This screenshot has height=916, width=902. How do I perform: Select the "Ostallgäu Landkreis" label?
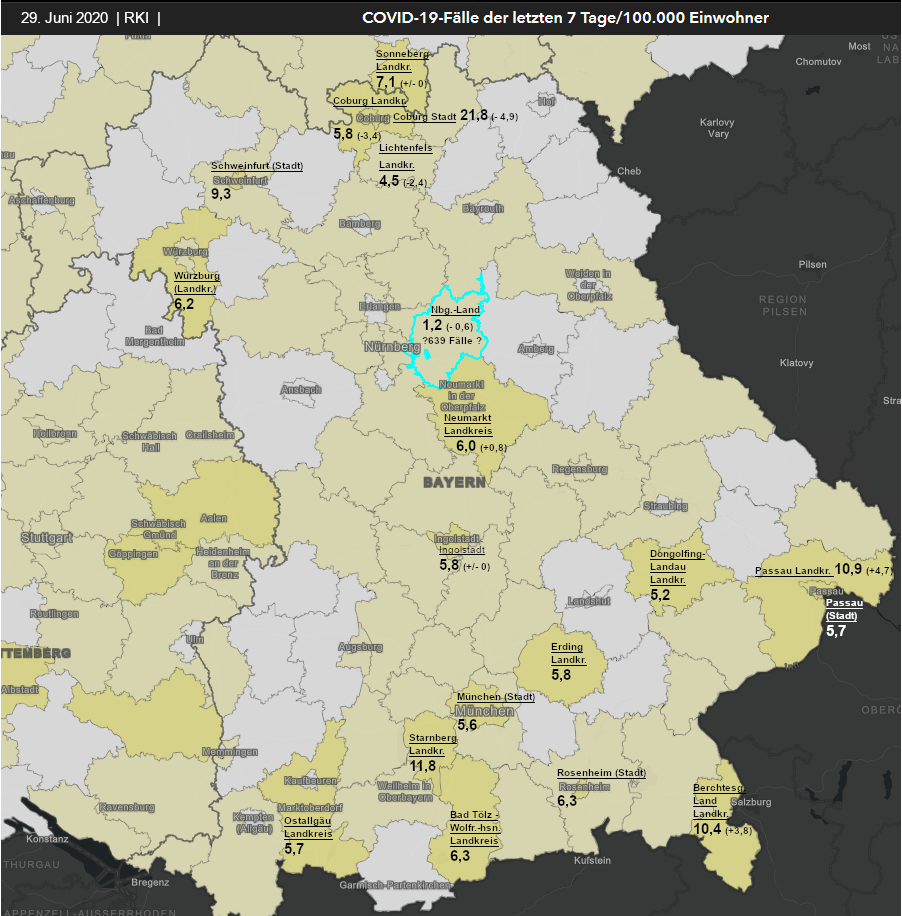pos(308,827)
